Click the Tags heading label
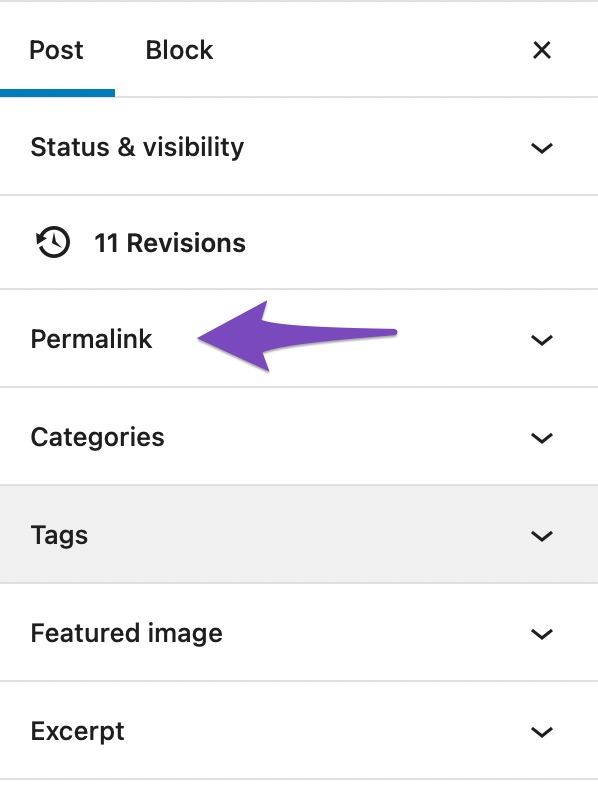 pyautogui.click(x=59, y=535)
